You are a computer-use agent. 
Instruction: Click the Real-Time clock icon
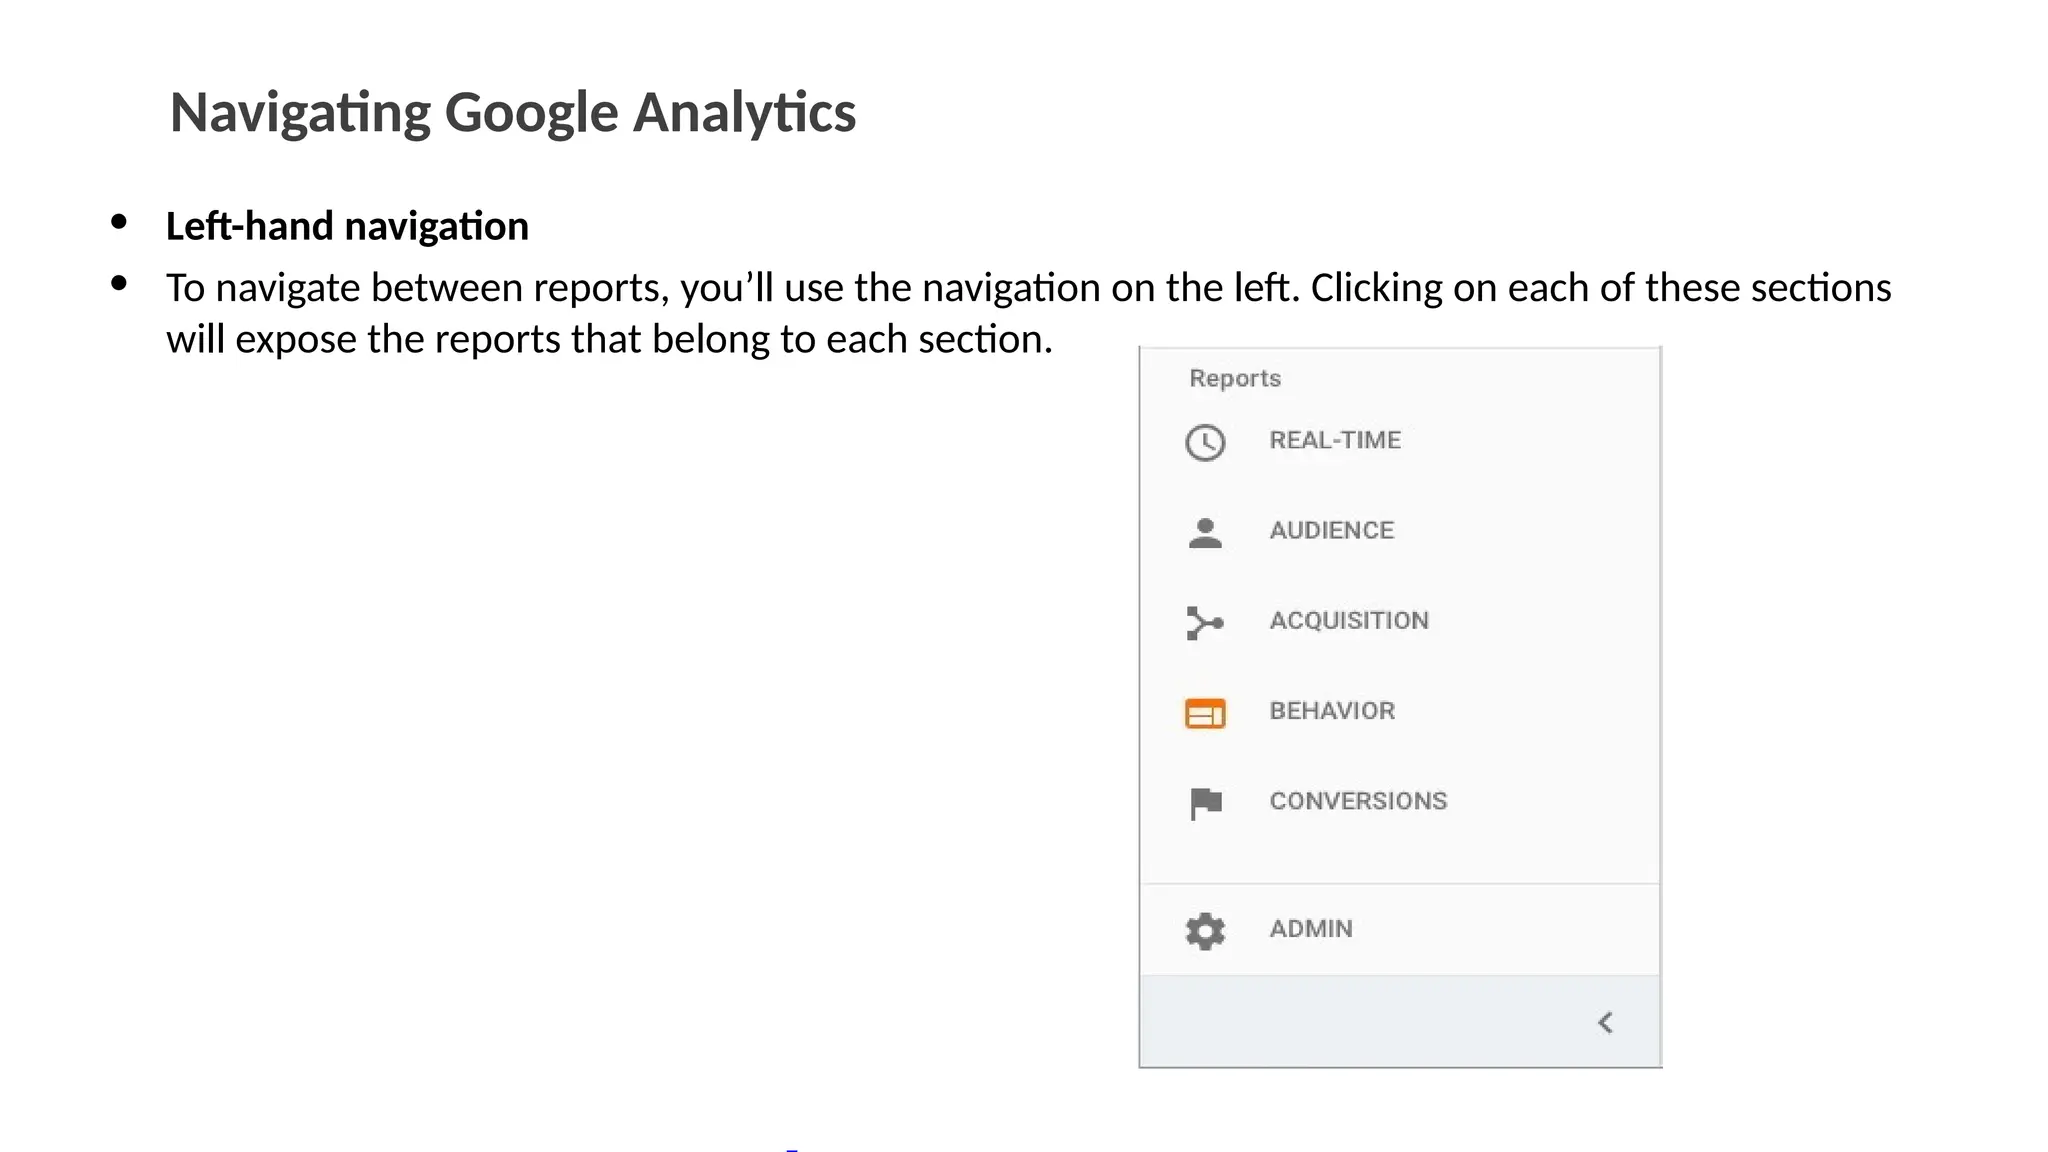pos(1205,442)
